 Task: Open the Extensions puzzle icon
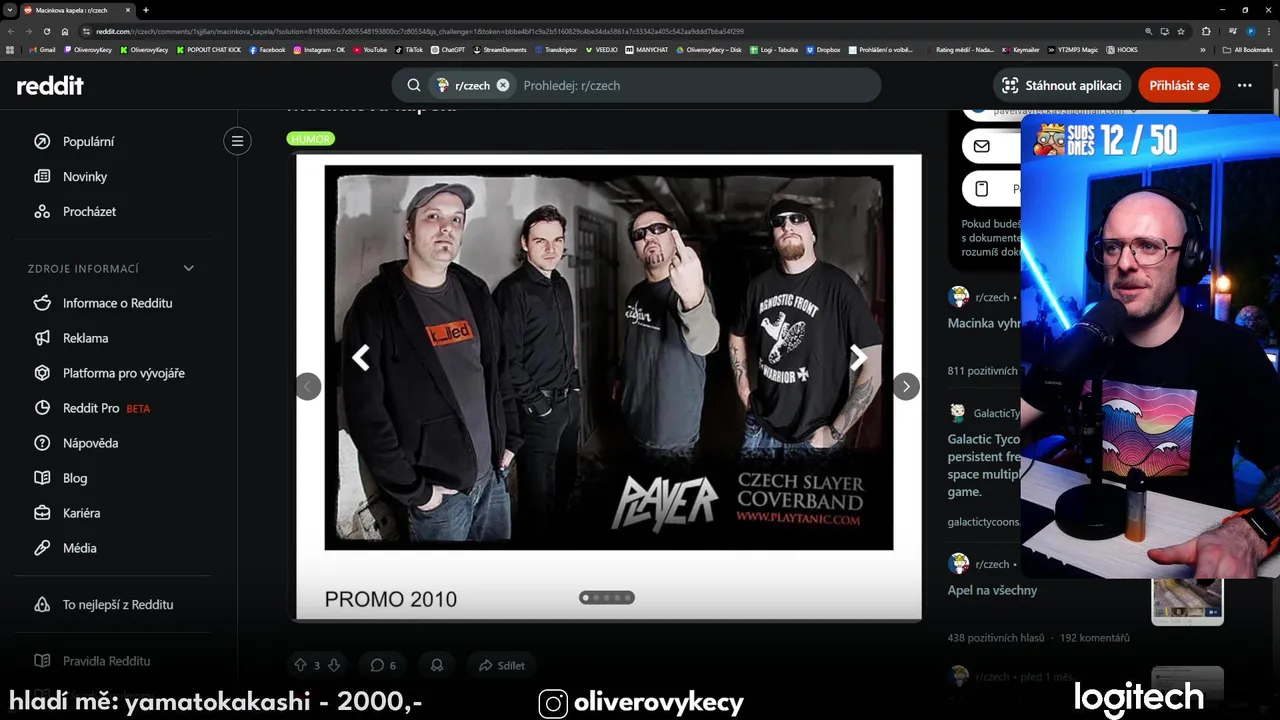point(1206,31)
